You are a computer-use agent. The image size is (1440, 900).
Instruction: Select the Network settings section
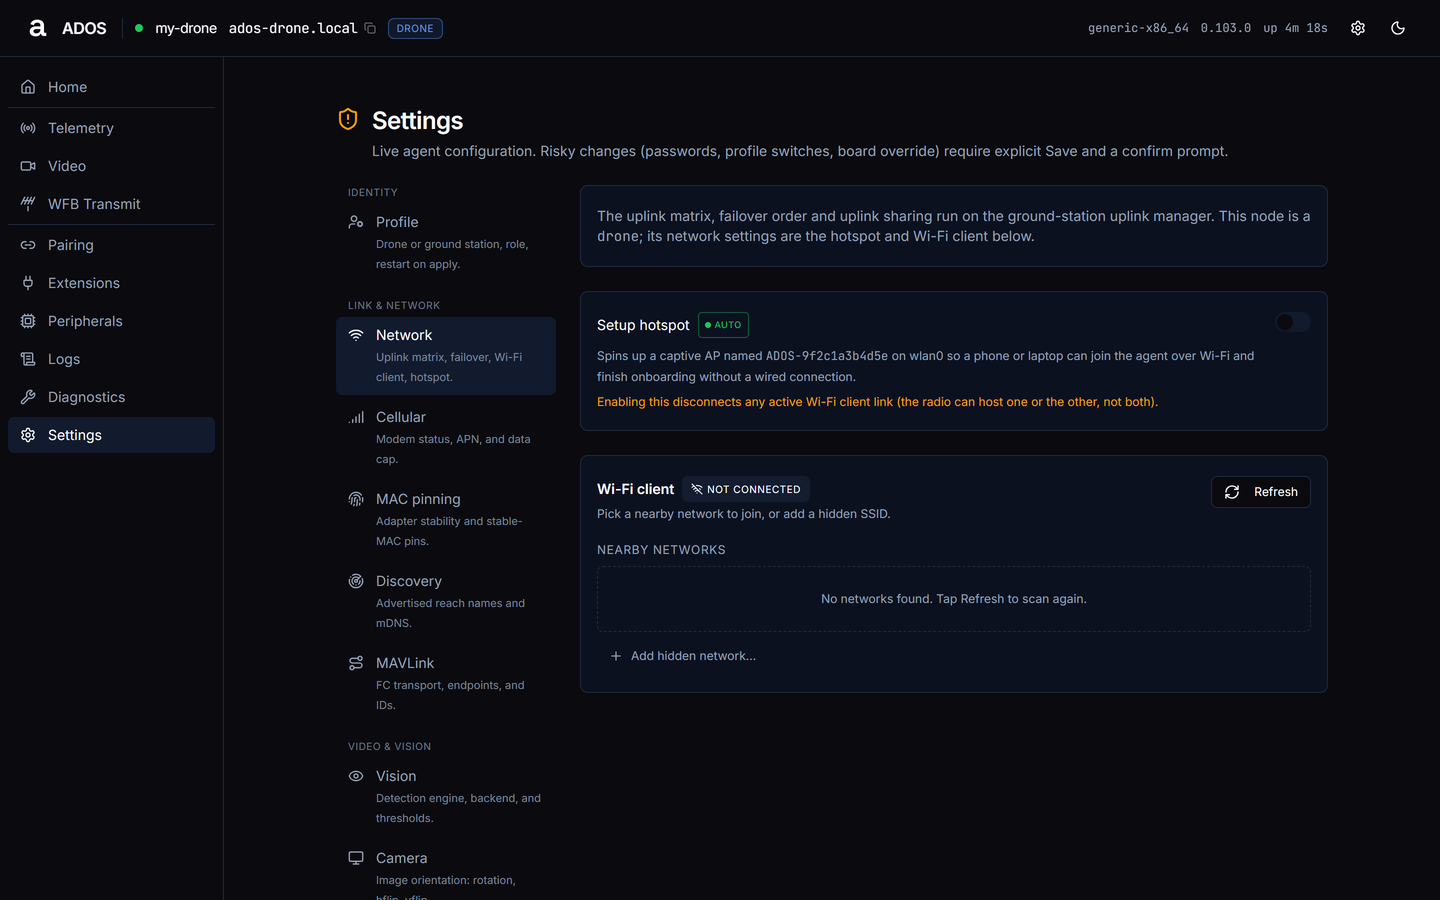446,356
